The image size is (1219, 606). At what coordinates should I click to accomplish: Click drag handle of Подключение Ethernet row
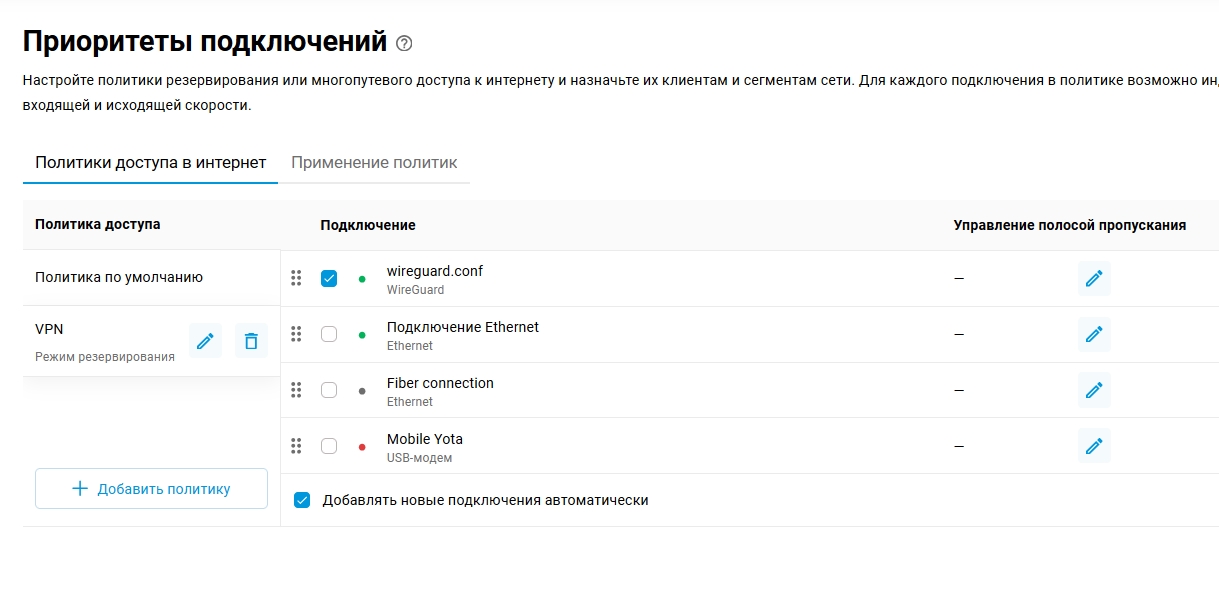click(x=296, y=334)
